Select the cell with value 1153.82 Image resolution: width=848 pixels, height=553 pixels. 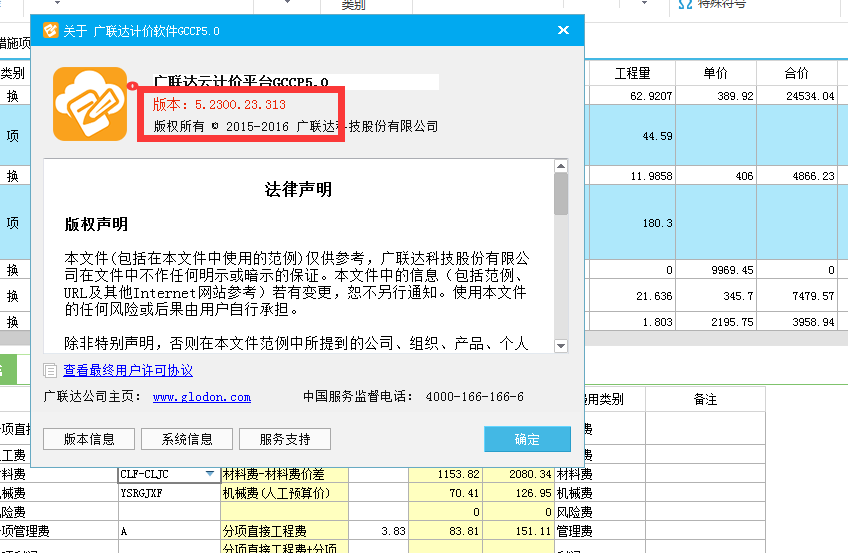point(445,474)
